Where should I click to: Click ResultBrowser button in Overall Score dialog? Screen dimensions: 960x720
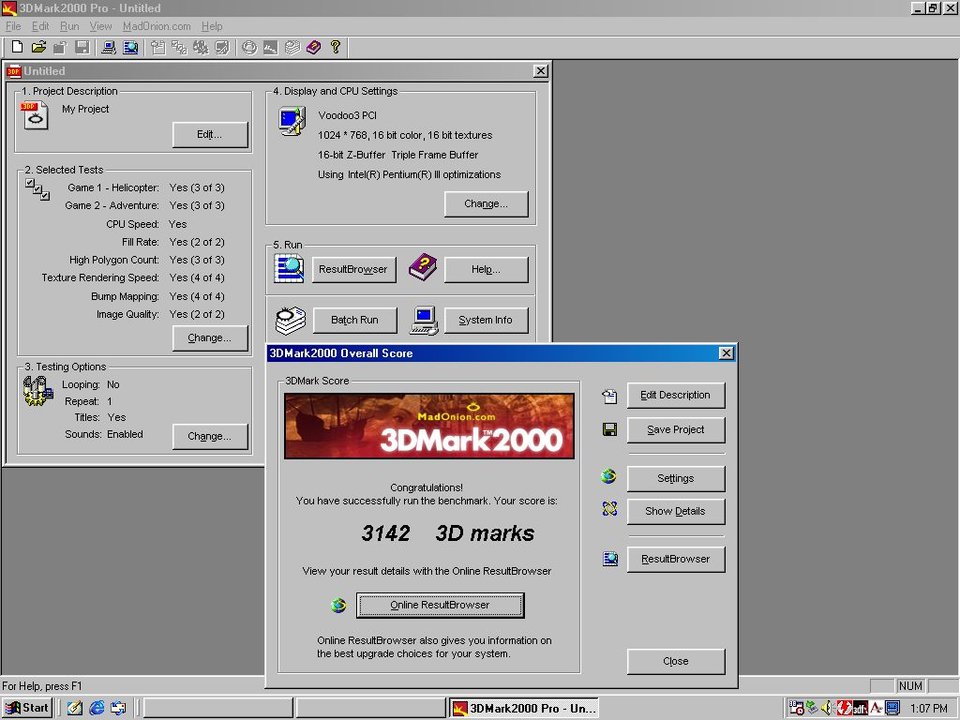tap(676, 559)
